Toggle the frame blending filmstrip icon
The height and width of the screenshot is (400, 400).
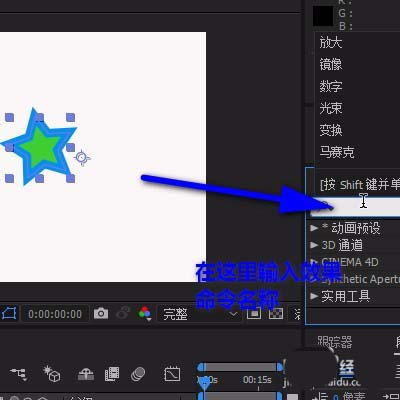(112, 374)
